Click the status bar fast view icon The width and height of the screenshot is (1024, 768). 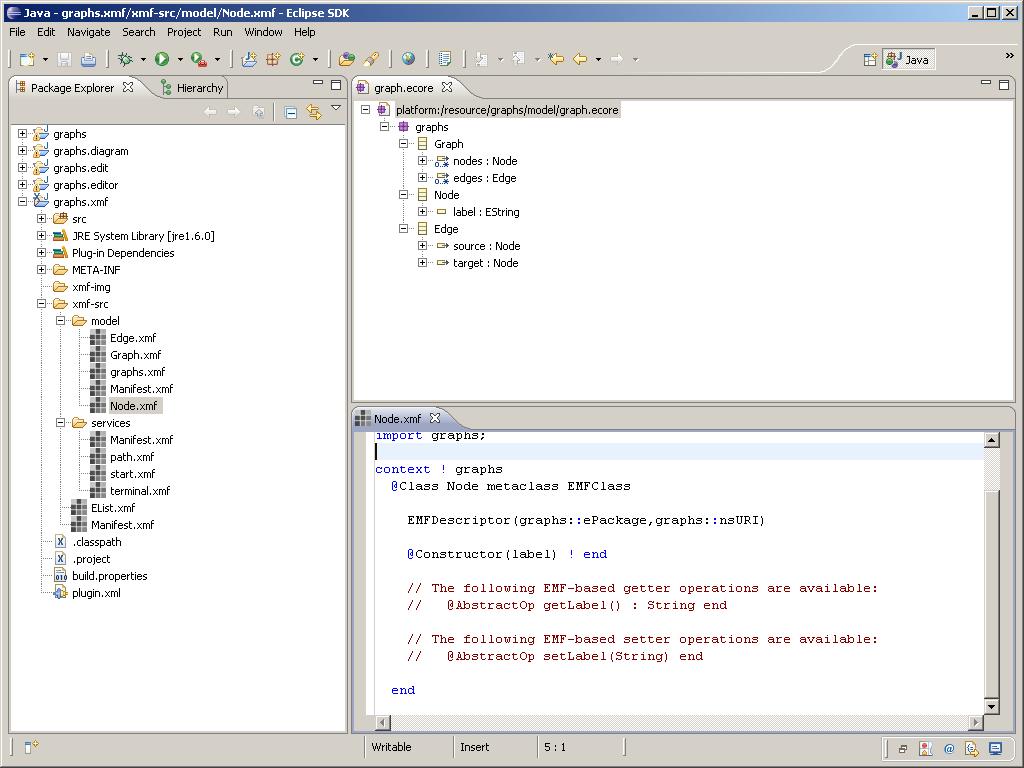point(31,746)
